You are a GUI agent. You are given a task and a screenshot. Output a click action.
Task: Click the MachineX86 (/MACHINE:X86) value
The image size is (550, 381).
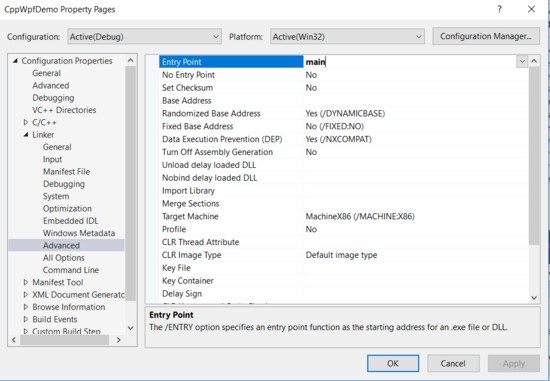coord(360,216)
